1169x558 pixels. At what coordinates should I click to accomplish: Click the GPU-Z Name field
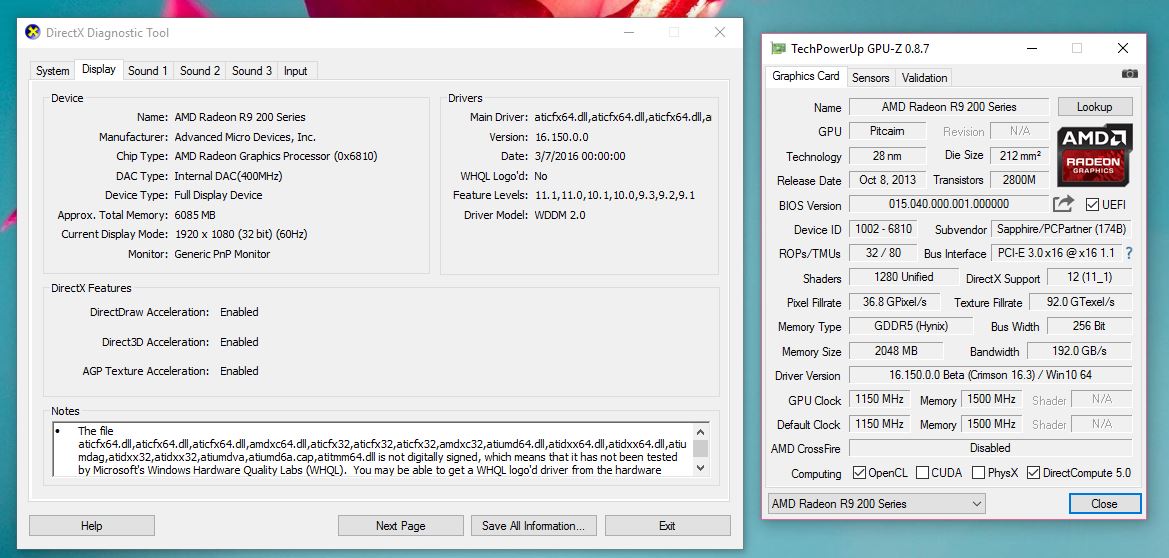948,107
